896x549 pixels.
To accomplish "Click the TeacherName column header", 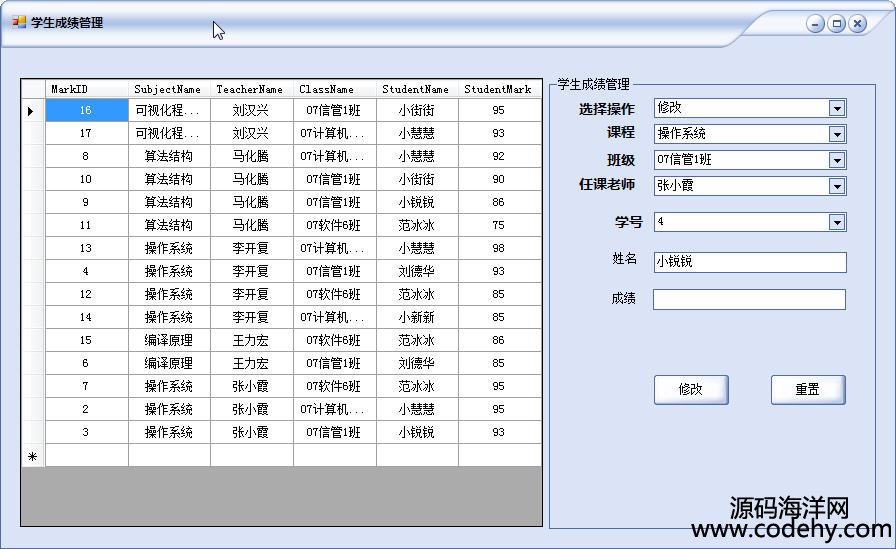I will pyautogui.click(x=250, y=89).
